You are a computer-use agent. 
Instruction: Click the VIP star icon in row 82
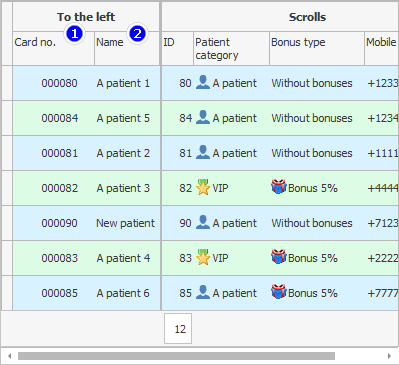(203, 187)
